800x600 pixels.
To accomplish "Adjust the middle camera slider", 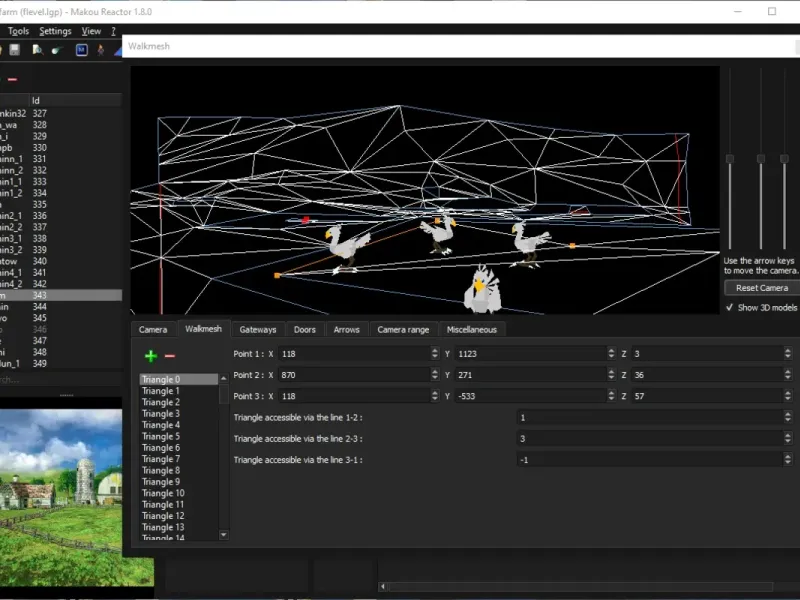I will [761, 159].
